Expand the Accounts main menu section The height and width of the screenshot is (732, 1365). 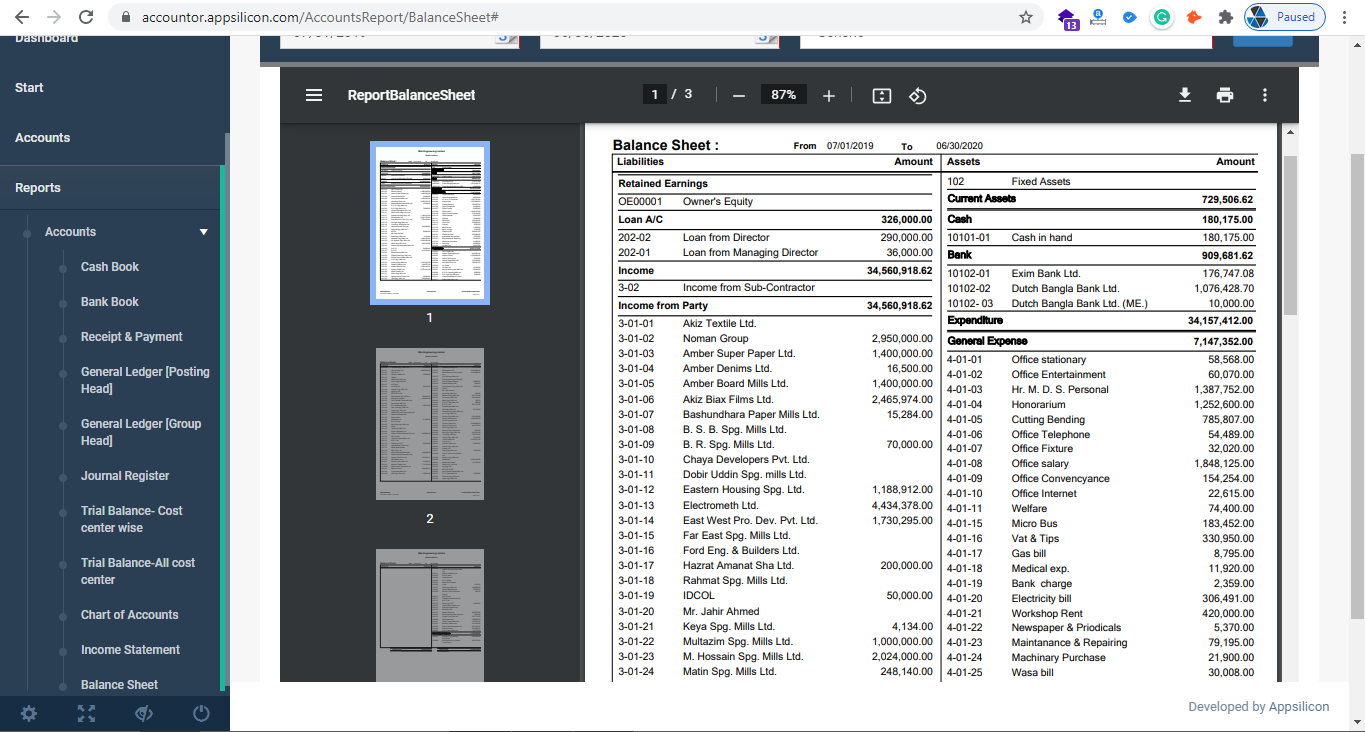coord(43,138)
